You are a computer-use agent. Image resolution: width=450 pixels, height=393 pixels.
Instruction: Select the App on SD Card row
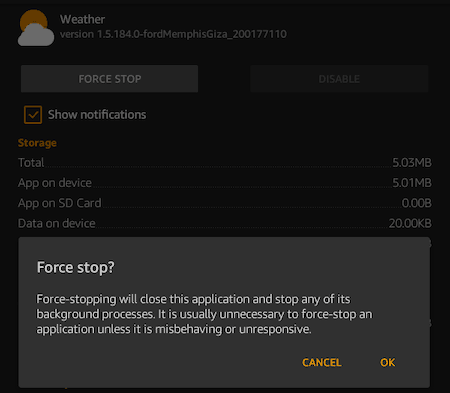(x=225, y=203)
